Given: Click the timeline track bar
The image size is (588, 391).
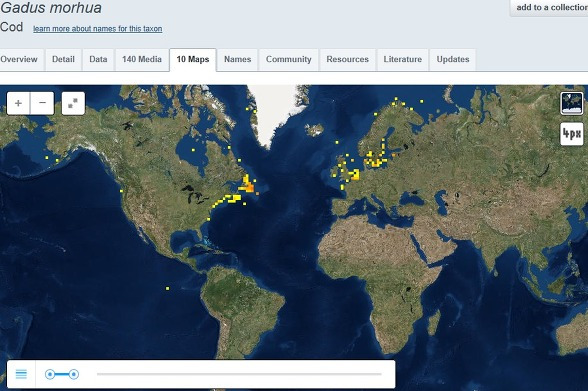Looking at the screenshot, I should [239, 374].
